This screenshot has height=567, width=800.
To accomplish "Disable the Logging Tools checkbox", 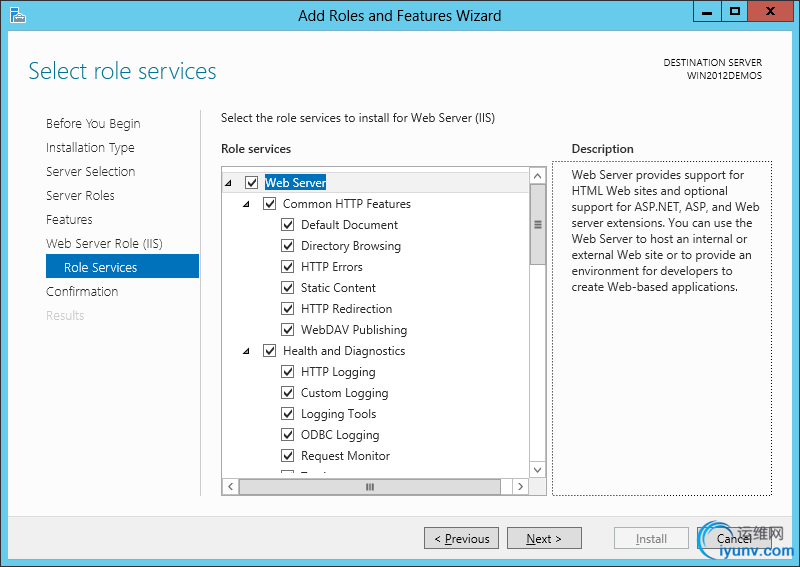I will coord(288,413).
